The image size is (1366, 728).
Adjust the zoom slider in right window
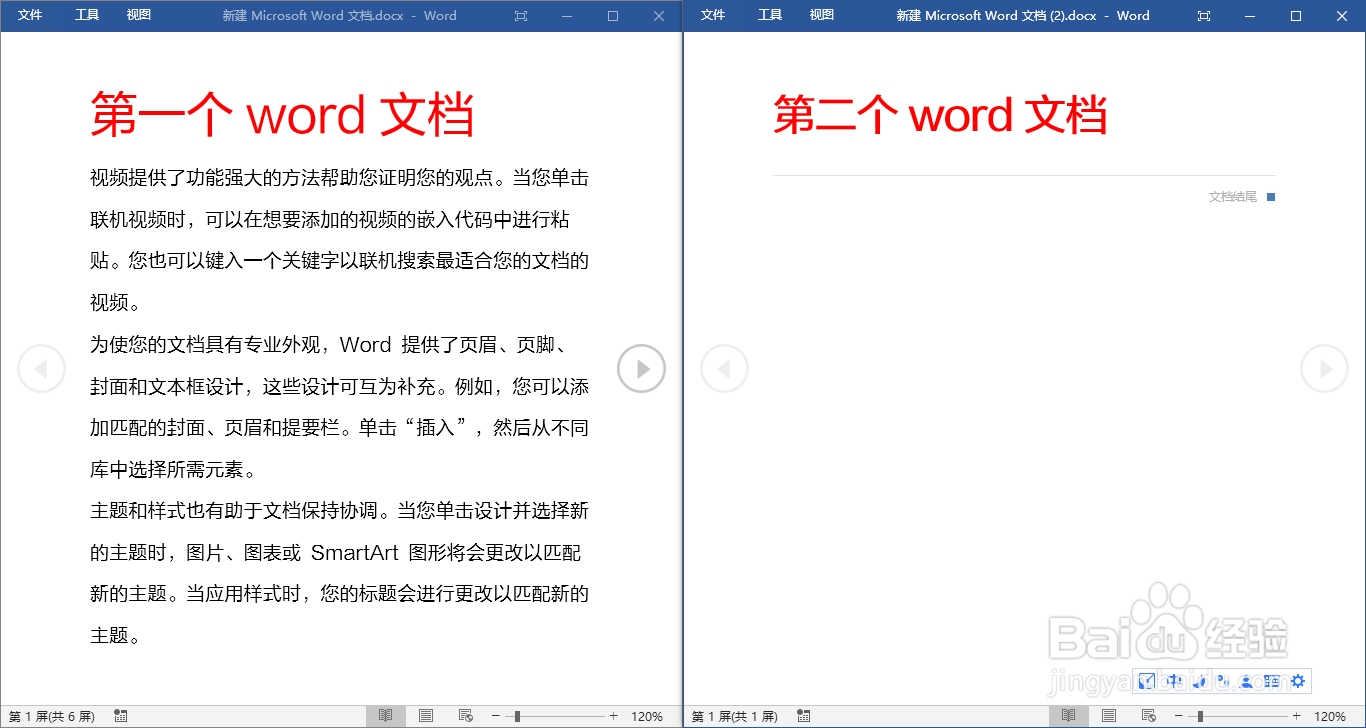(1200, 716)
